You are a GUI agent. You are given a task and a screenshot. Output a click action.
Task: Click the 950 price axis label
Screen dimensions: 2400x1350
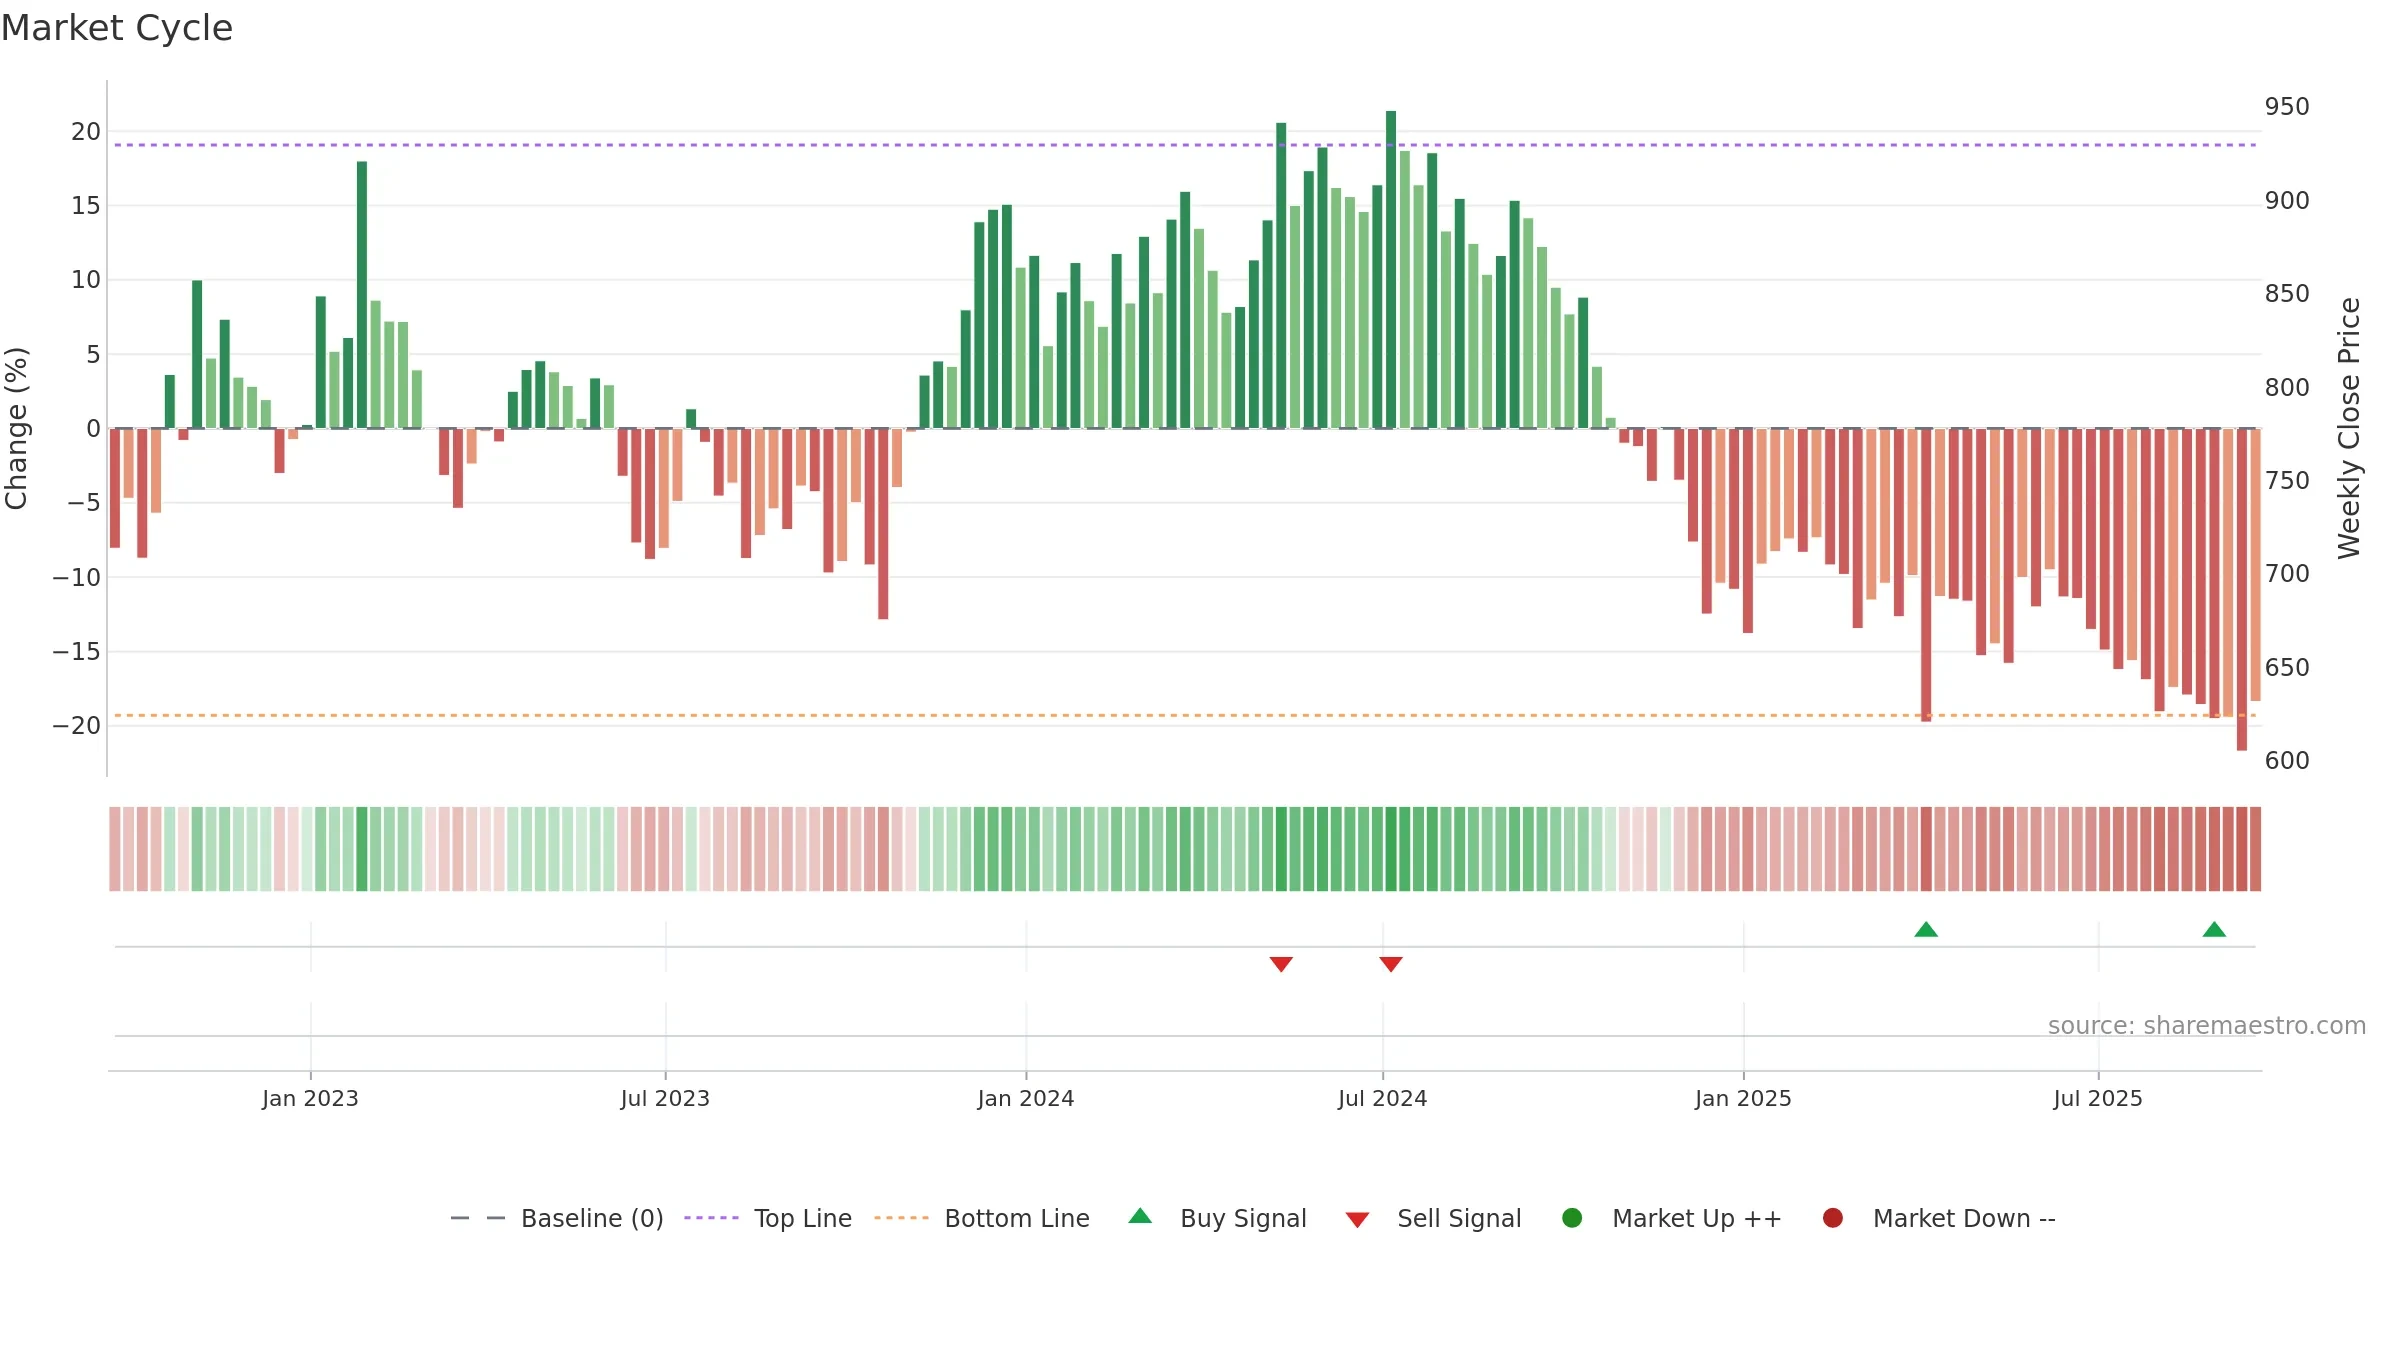click(2287, 107)
